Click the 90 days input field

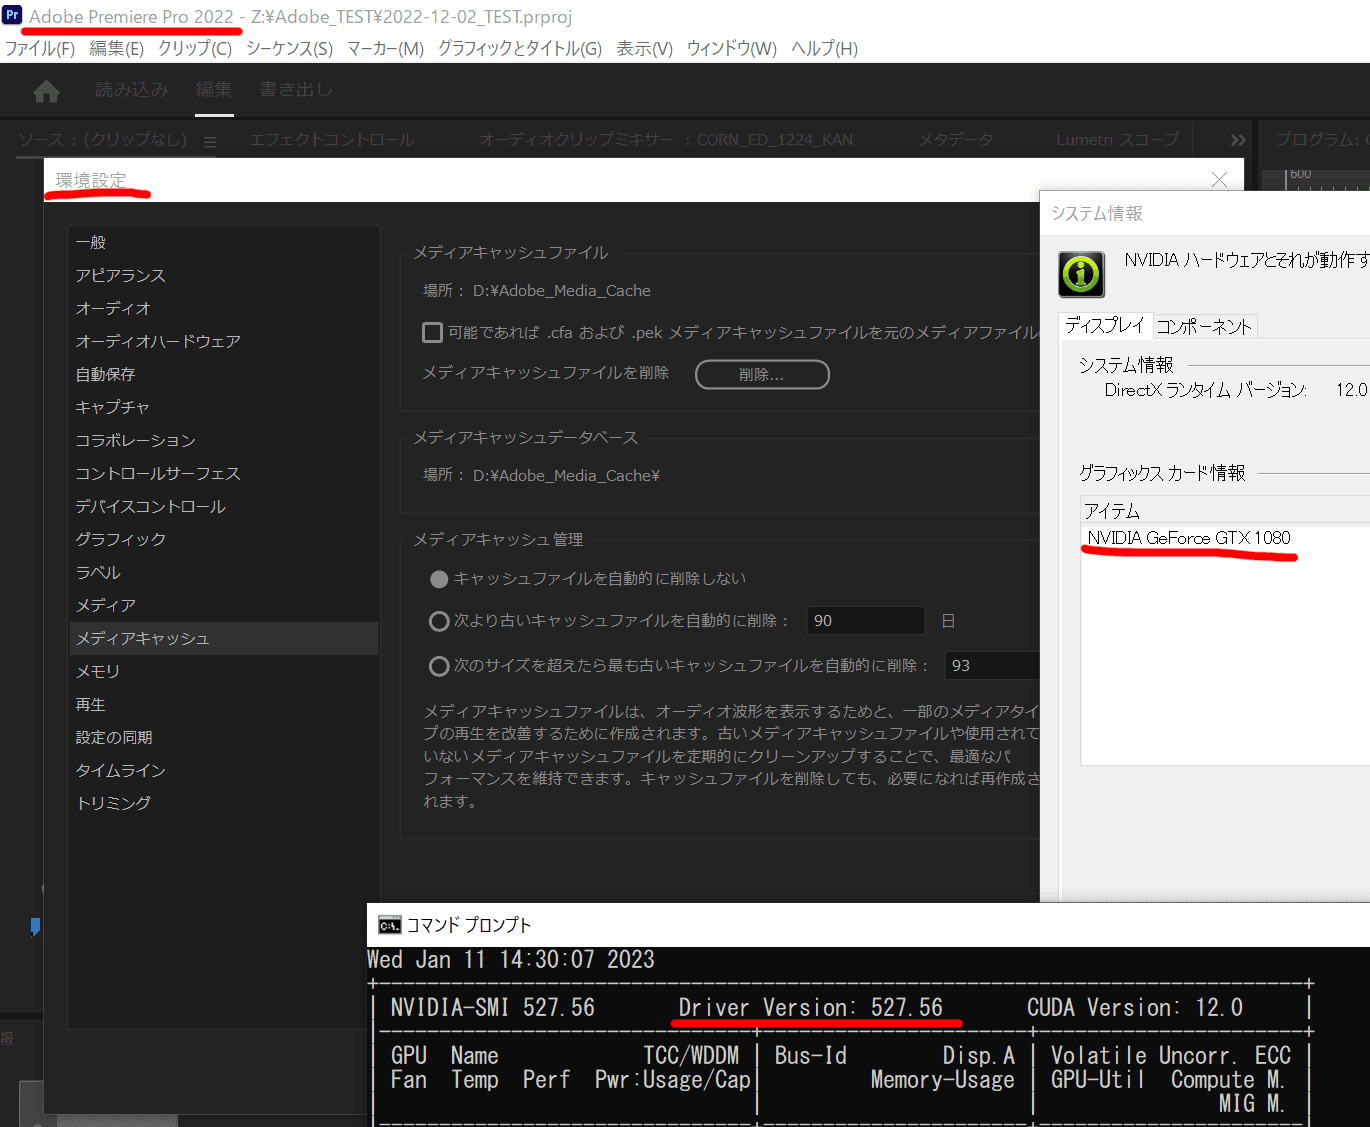(864, 620)
